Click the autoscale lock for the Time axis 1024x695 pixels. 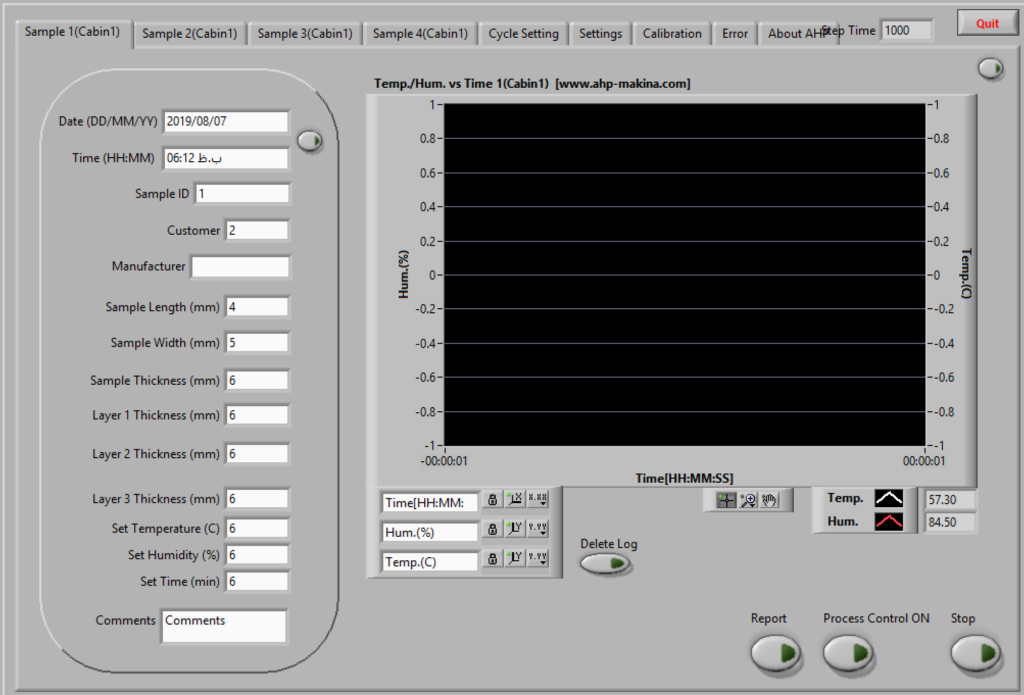pyautogui.click(x=493, y=500)
